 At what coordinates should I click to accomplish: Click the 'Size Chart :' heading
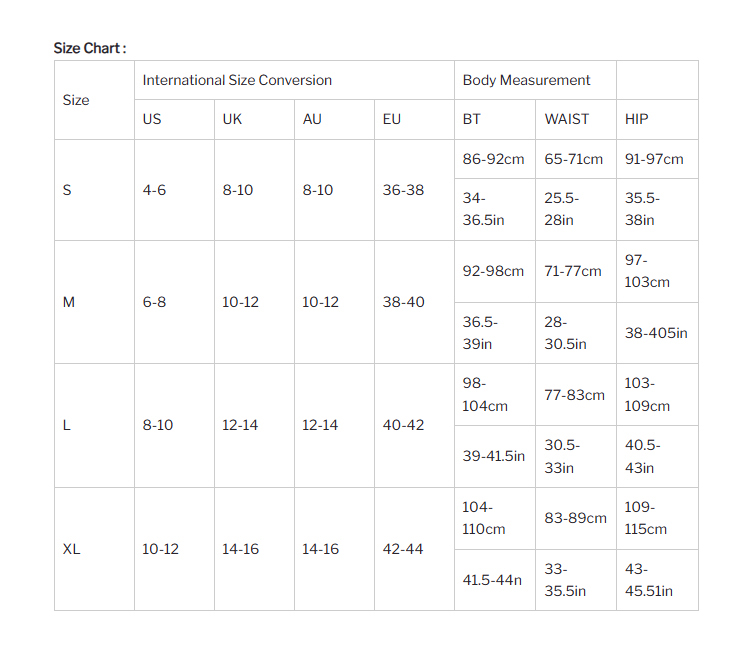90,48
